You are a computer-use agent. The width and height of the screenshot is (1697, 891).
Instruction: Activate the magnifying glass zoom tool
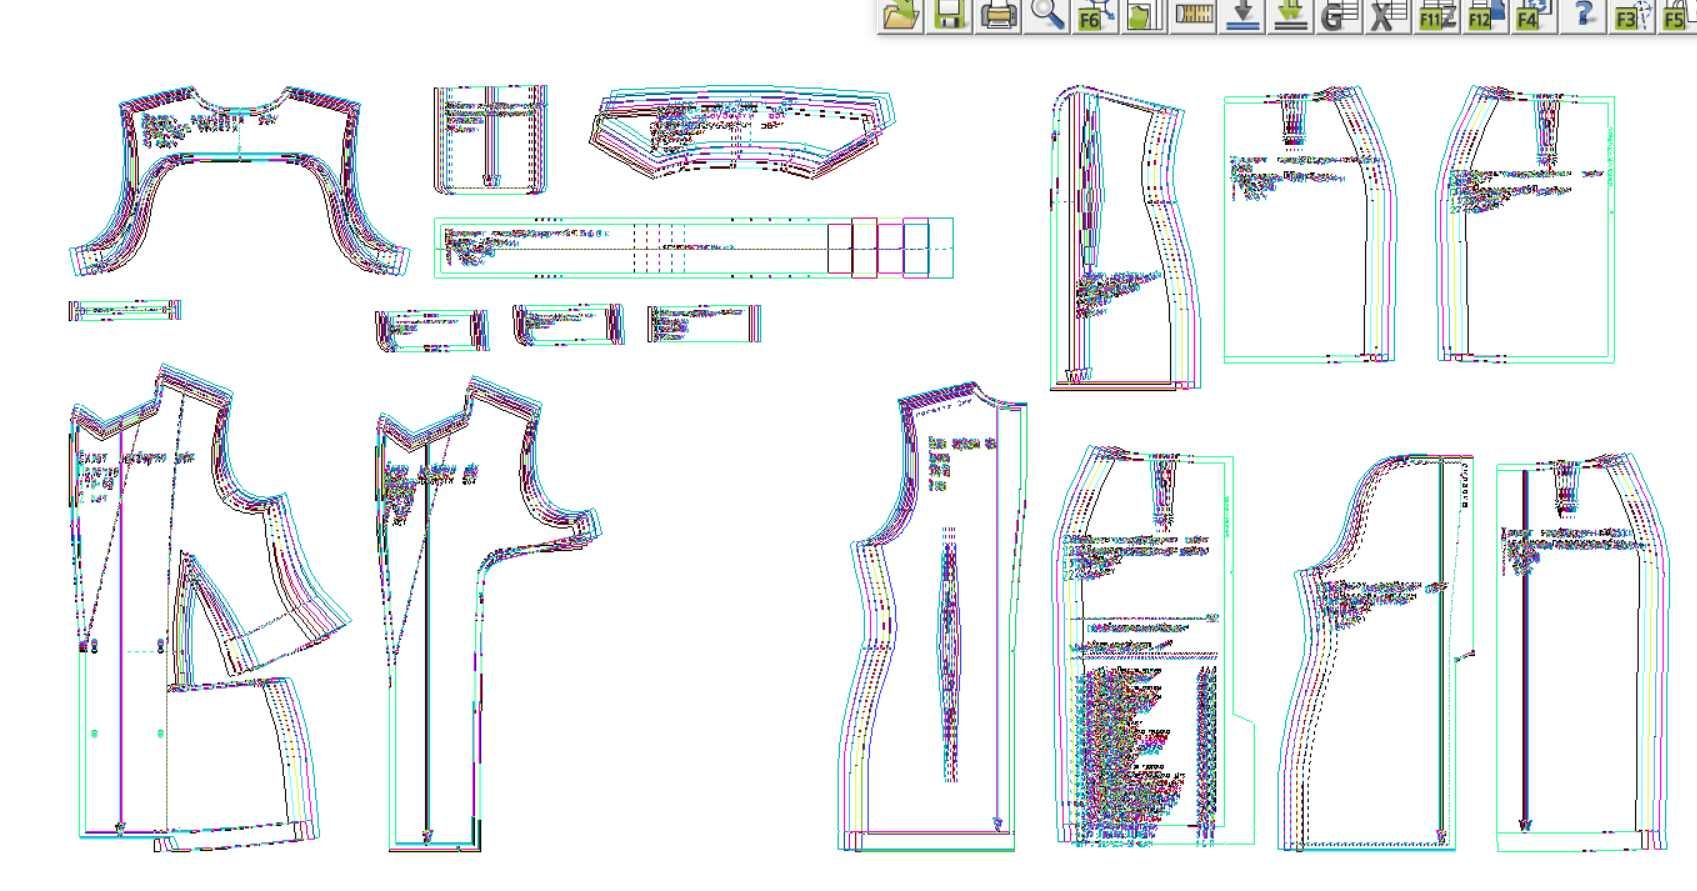tap(1047, 16)
